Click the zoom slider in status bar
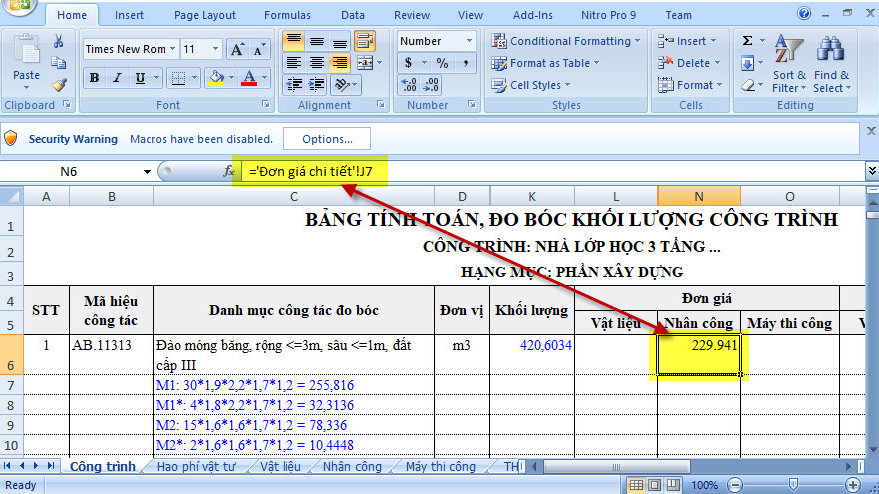 (792, 485)
